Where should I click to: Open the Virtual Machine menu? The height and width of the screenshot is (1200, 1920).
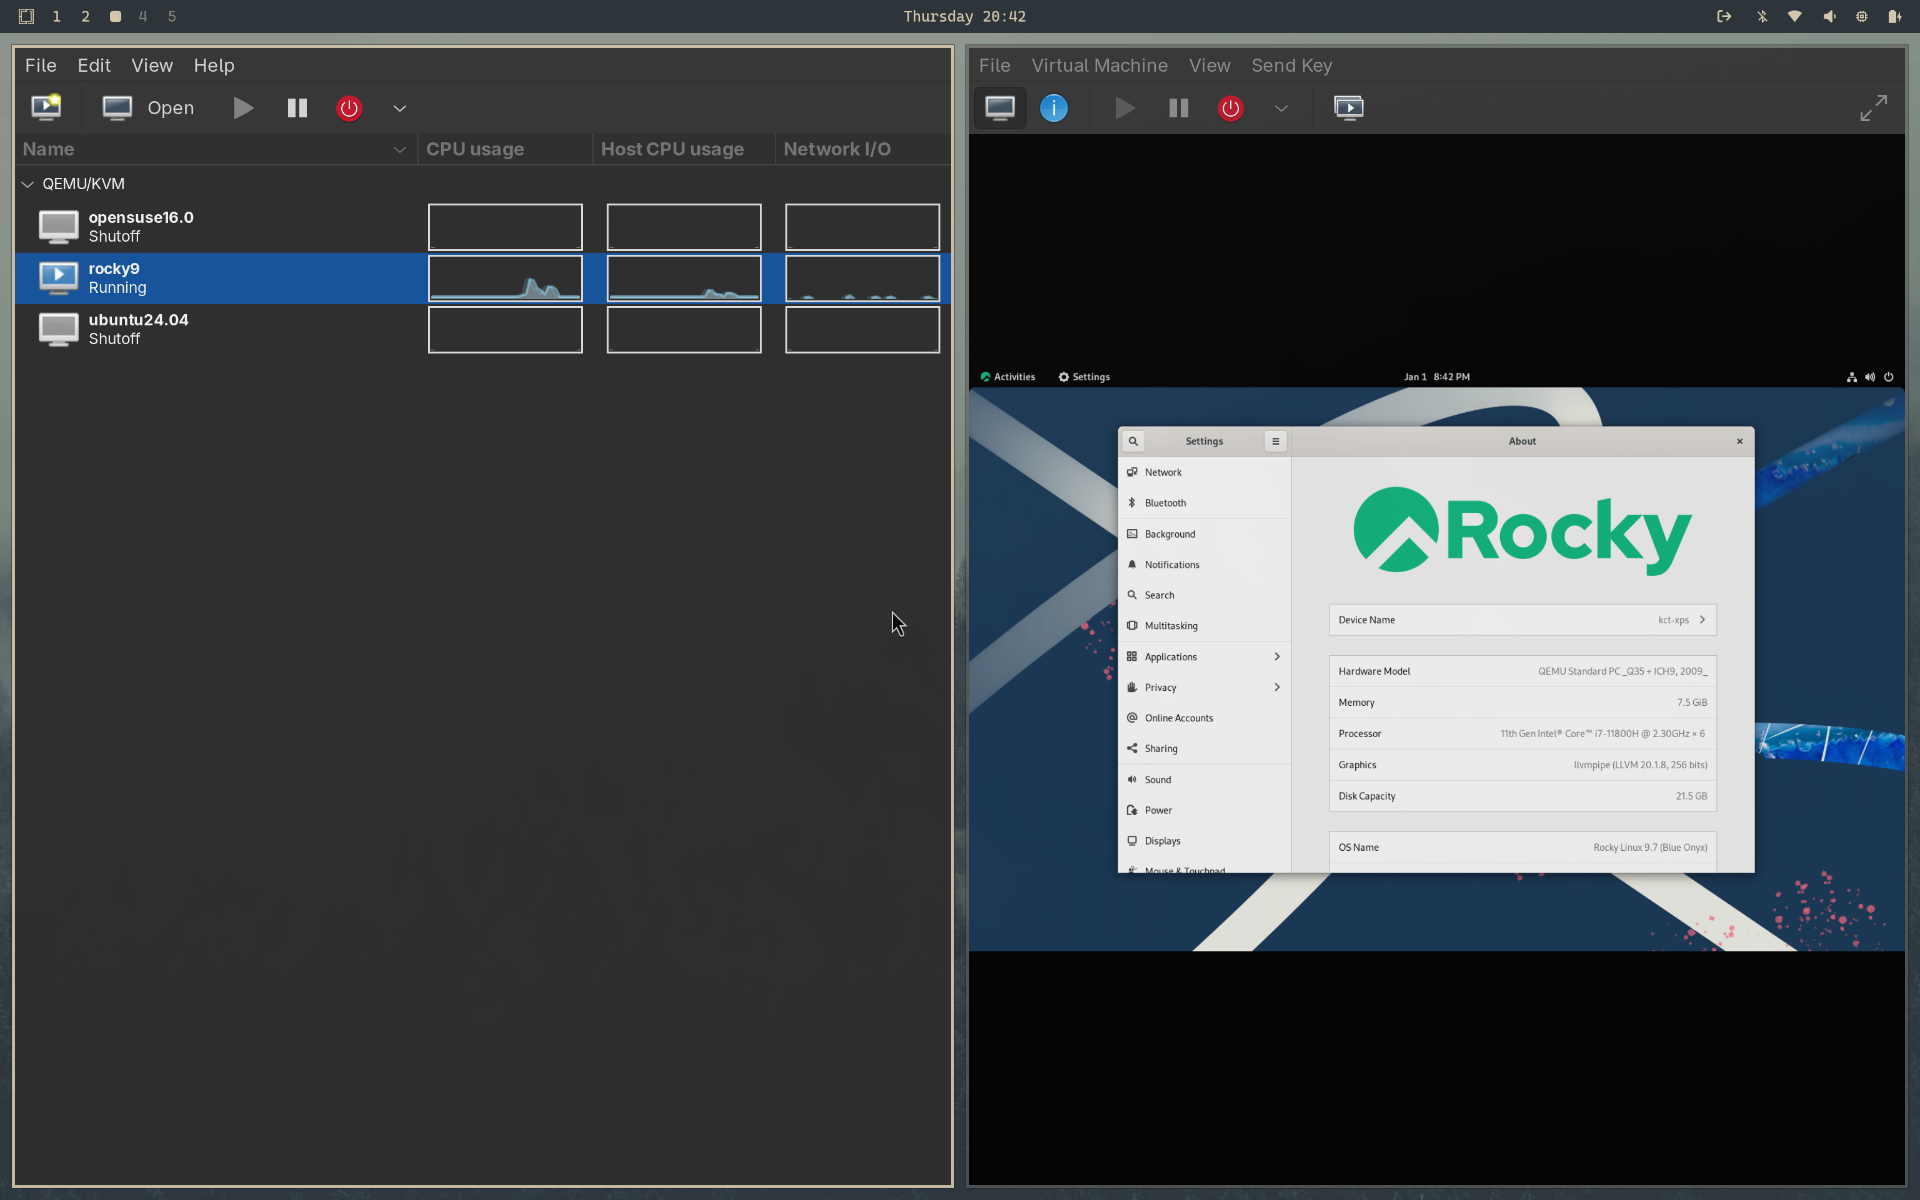click(x=1098, y=65)
